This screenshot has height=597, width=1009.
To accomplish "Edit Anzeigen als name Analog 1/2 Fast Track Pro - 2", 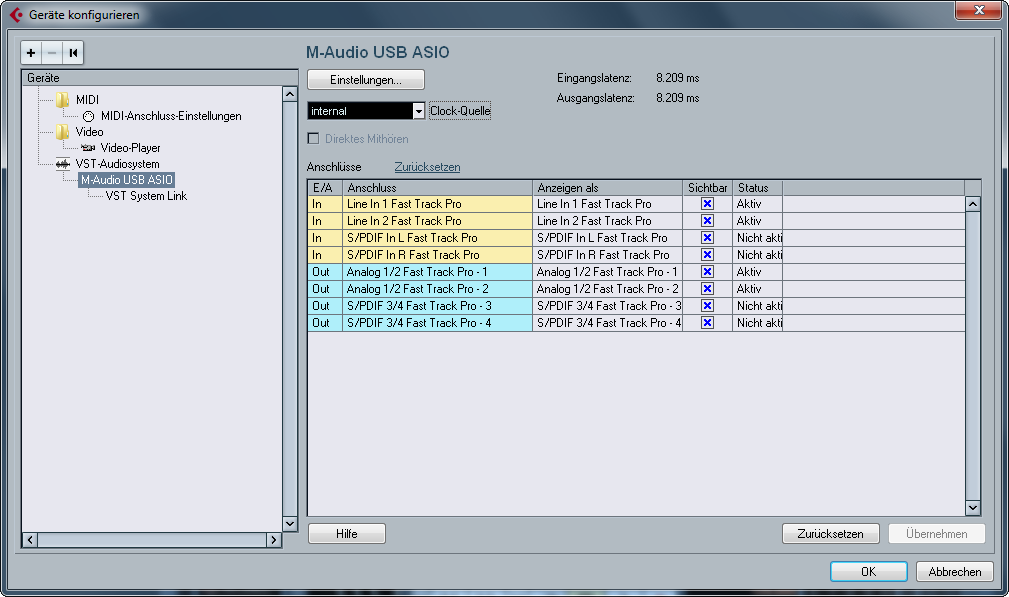I will (x=607, y=289).
